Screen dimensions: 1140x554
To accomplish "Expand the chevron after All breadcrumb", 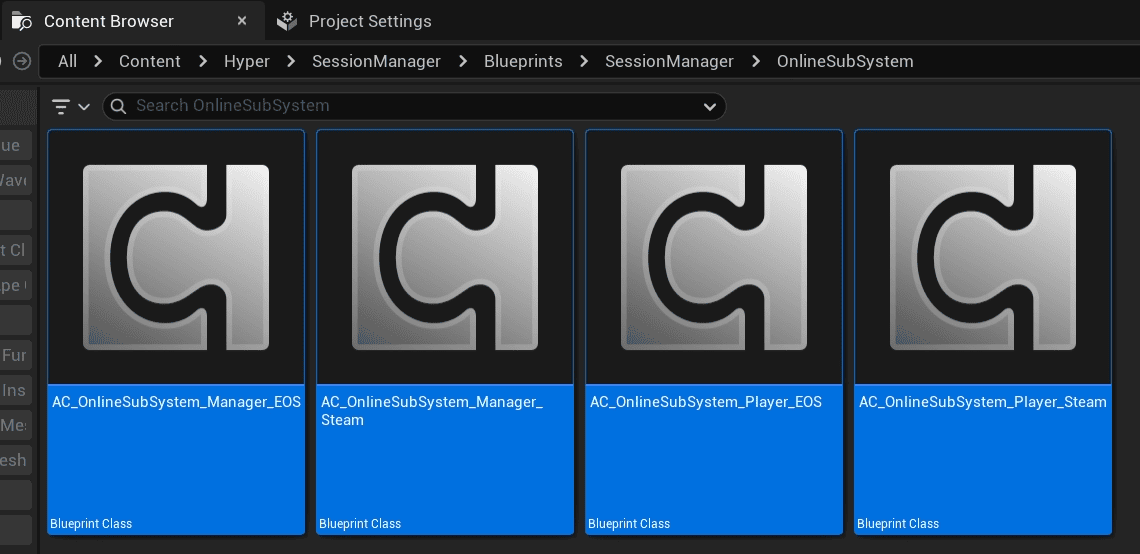I will tap(98, 61).
